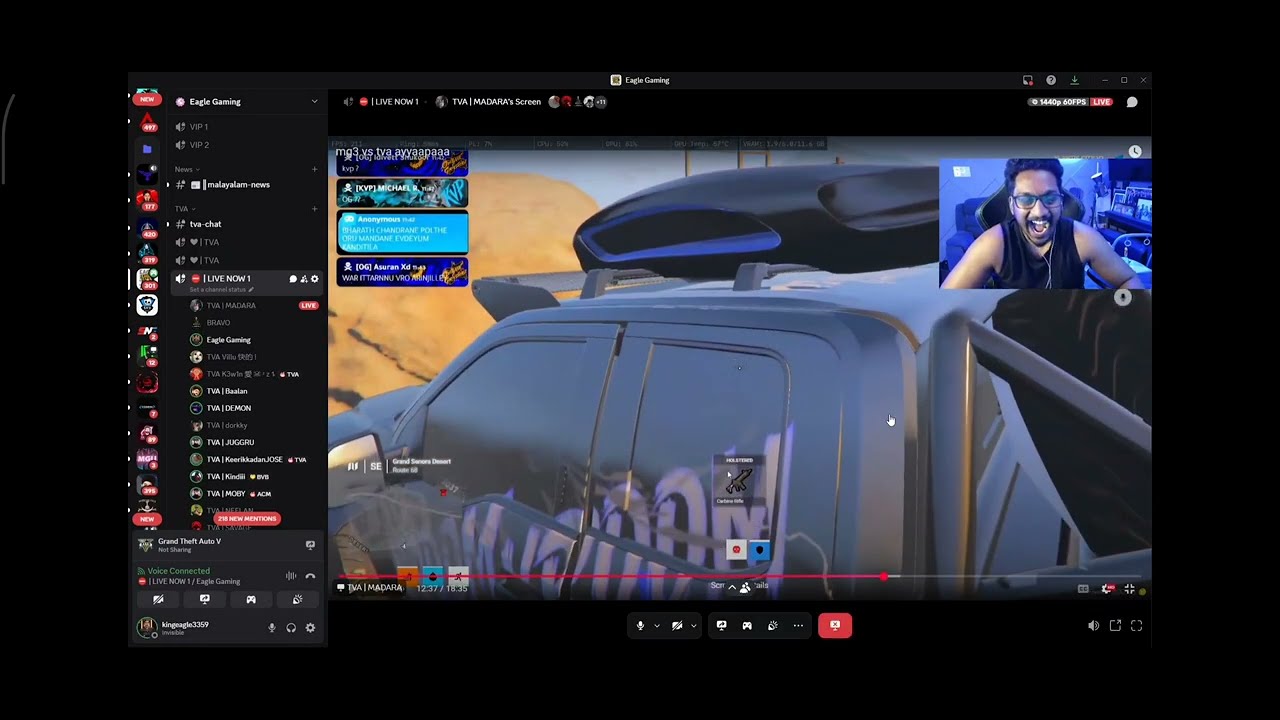Turn on camera in the voice panel
This screenshot has height=720, width=1280.
[x=158, y=600]
